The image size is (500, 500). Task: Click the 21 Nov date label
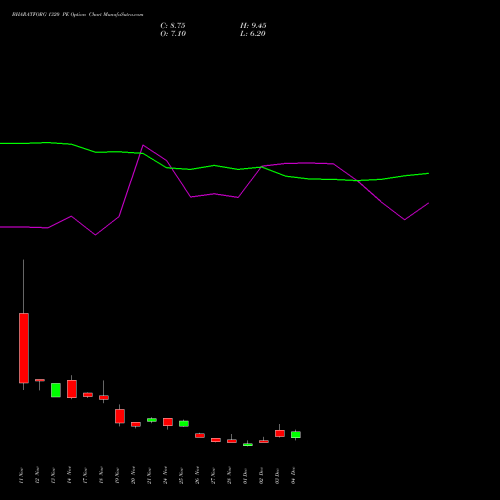[x=149, y=475]
